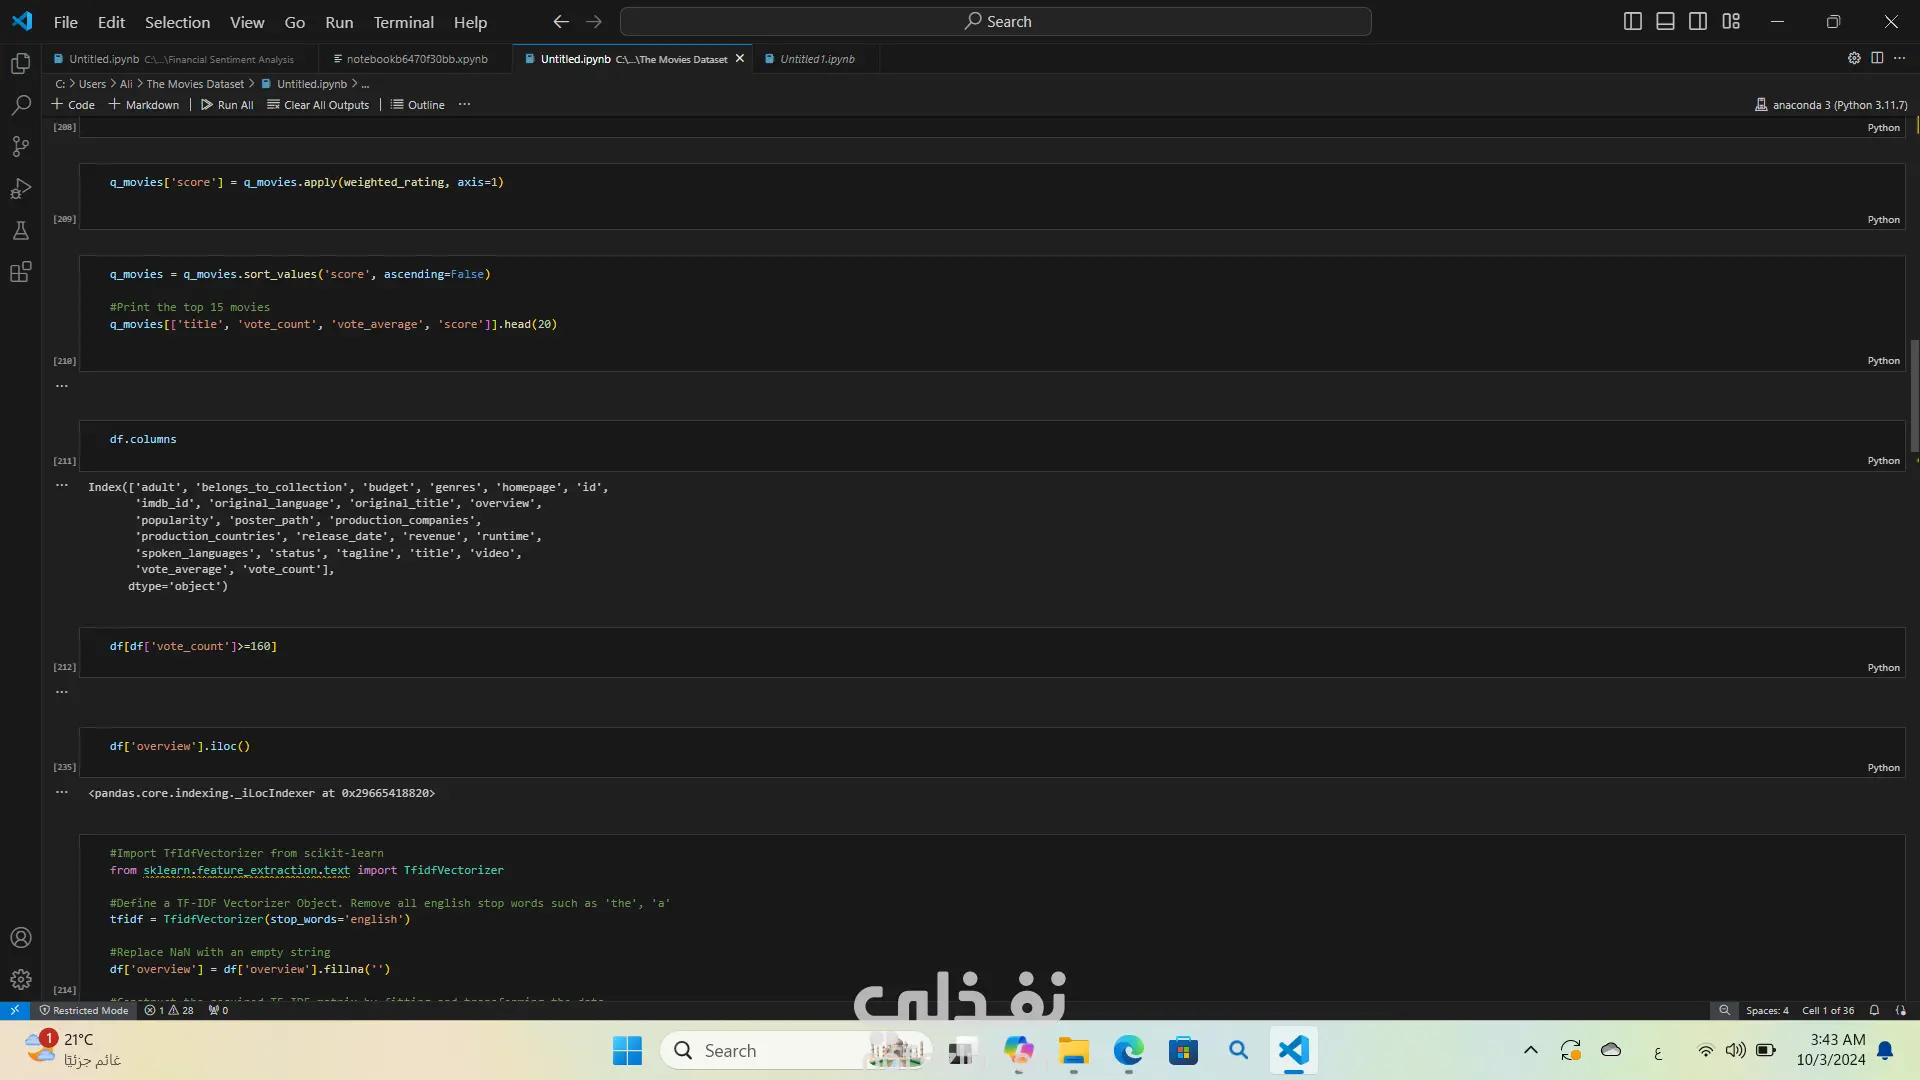
Task: Open the Source Control view
Action: (x=21, y=147)
